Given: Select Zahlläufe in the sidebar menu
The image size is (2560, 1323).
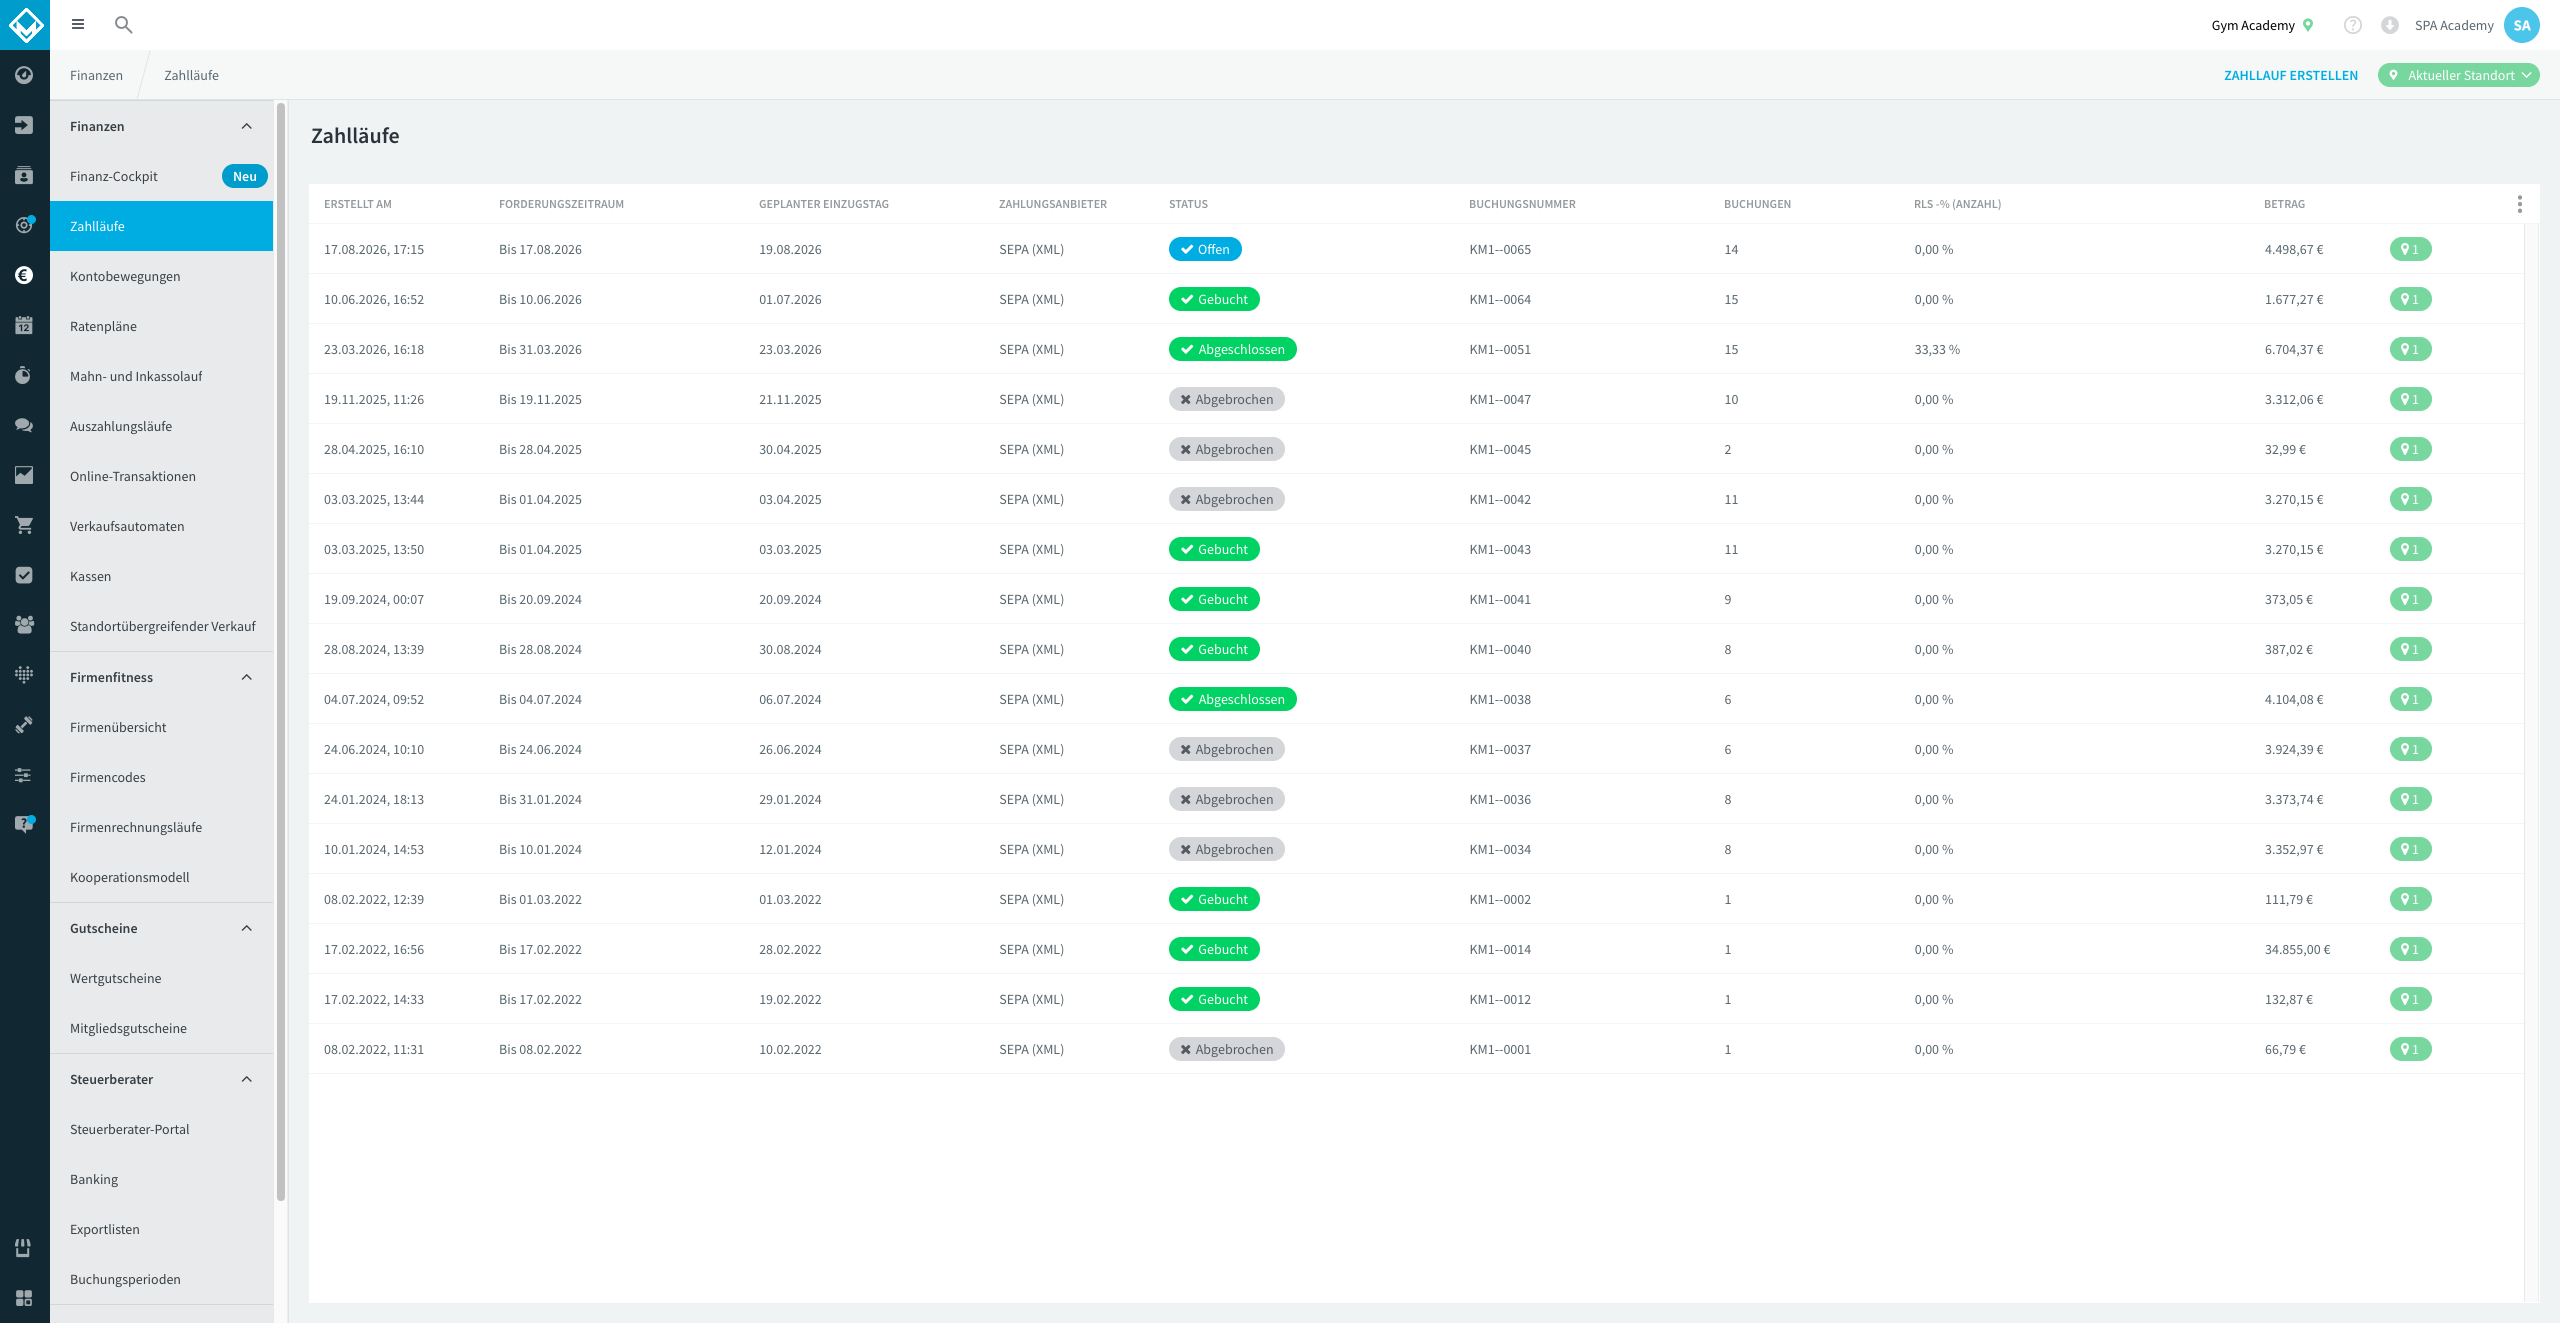Looking at the screenshot, I should [x=161, y=226].
